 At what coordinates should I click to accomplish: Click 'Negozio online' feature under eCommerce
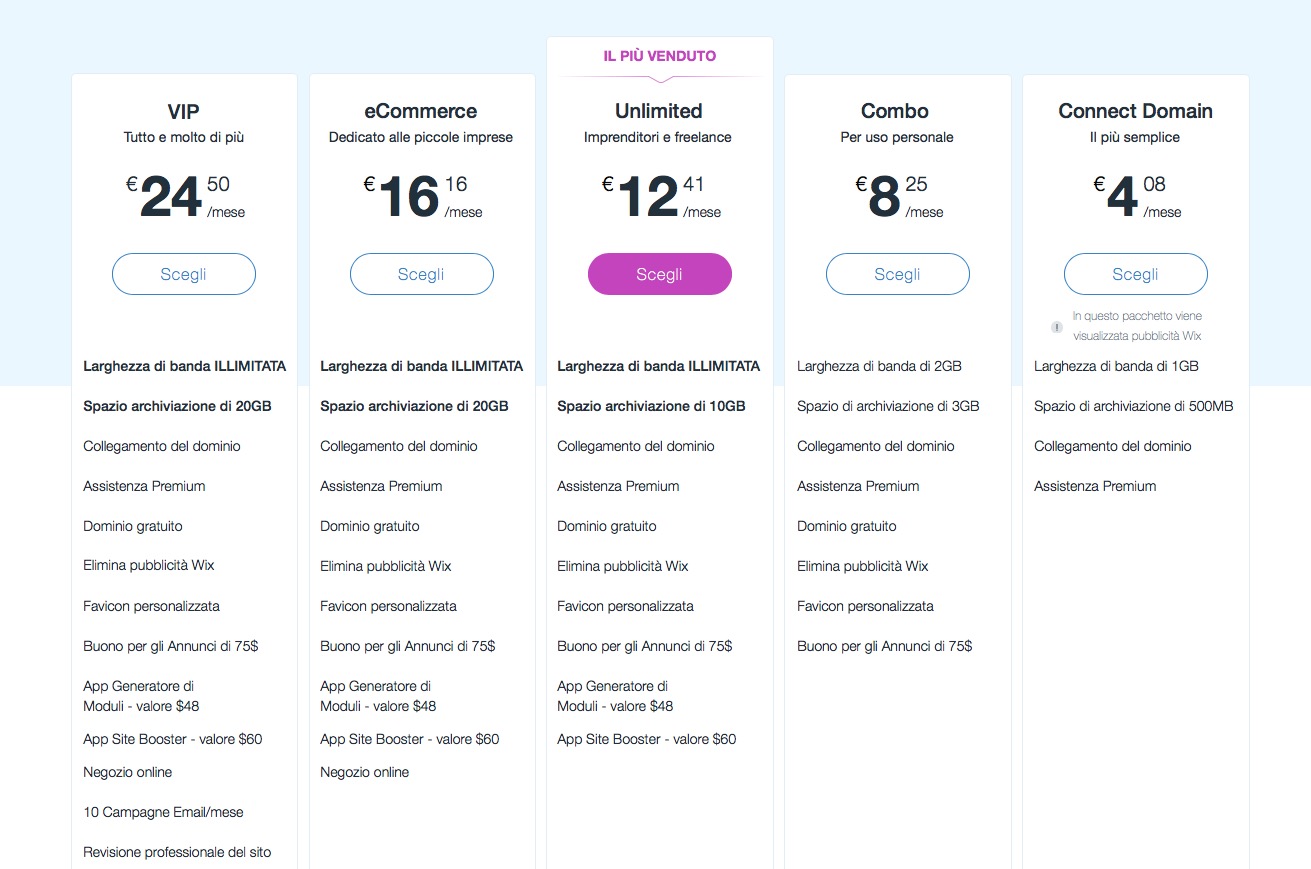pyautogui.click(x=365, y=772)
